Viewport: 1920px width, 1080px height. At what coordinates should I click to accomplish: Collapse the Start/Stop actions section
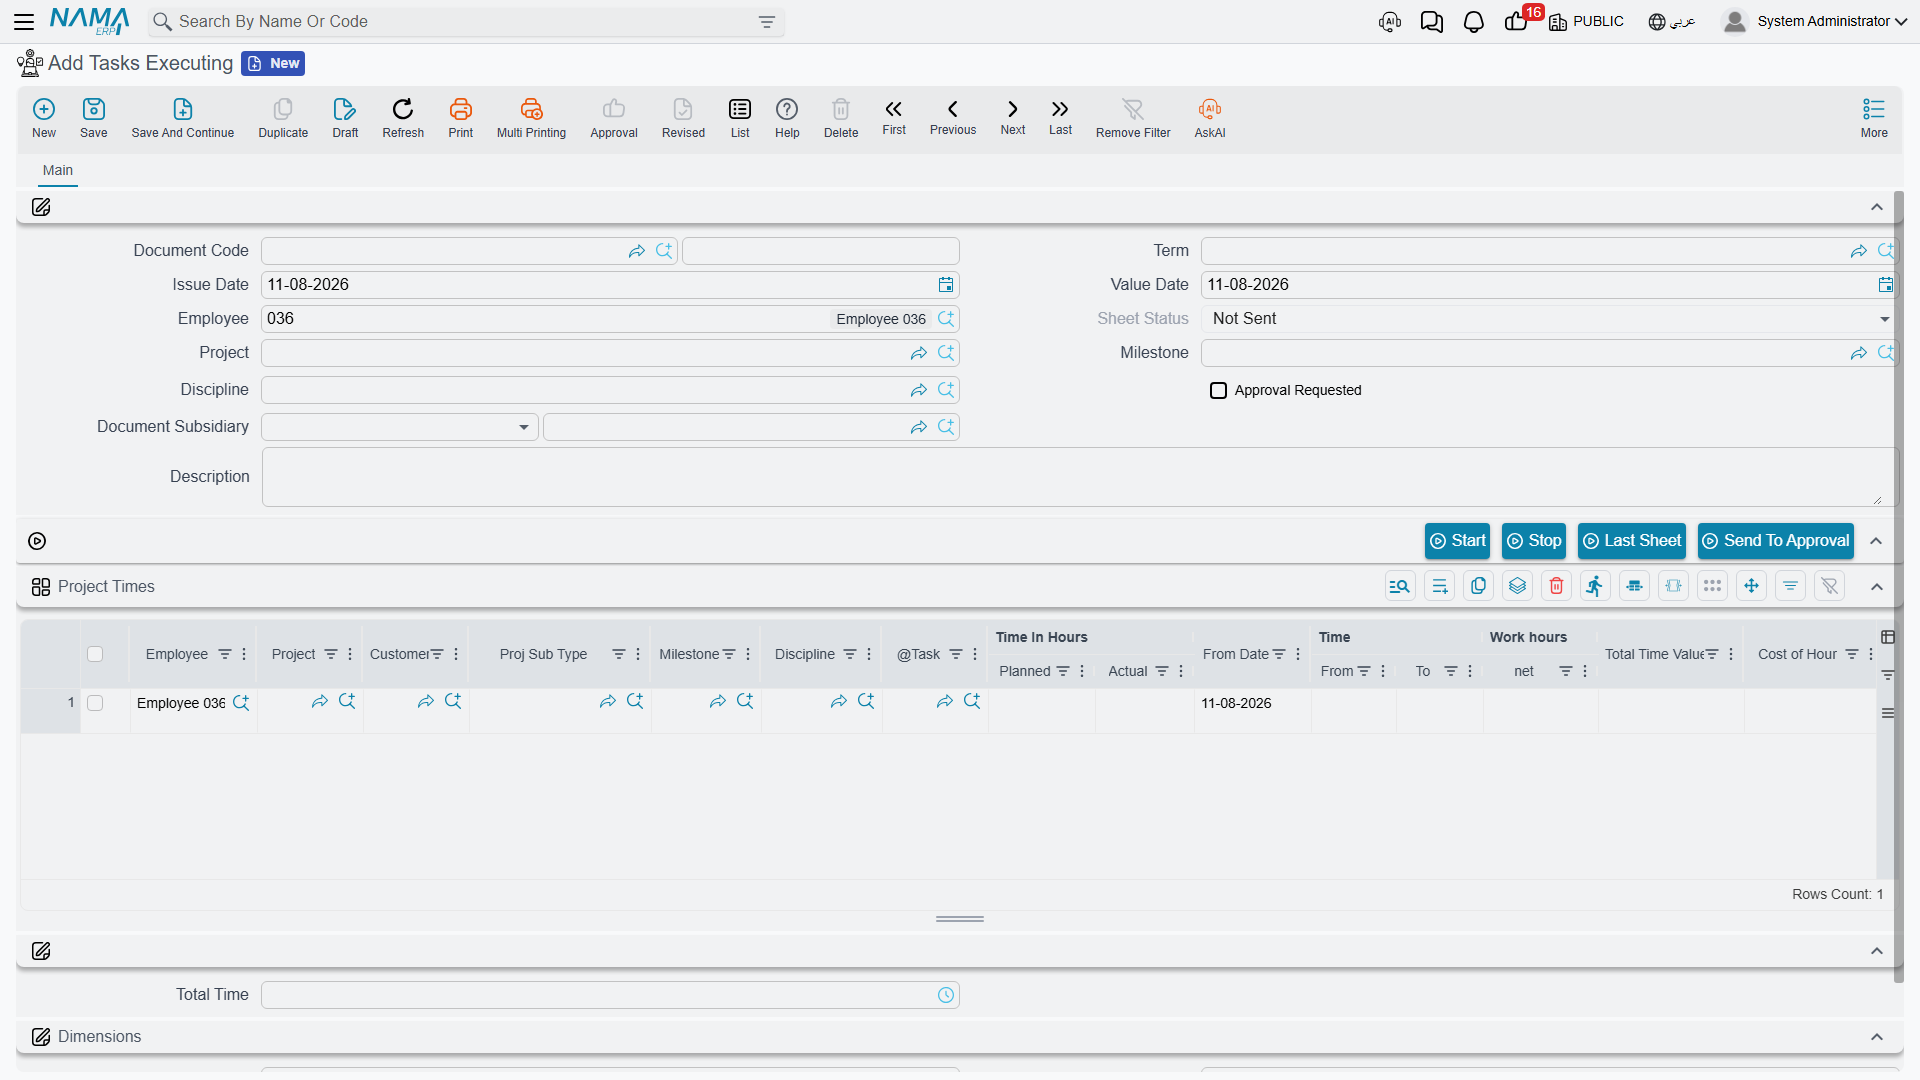[x=1877, y=541]
